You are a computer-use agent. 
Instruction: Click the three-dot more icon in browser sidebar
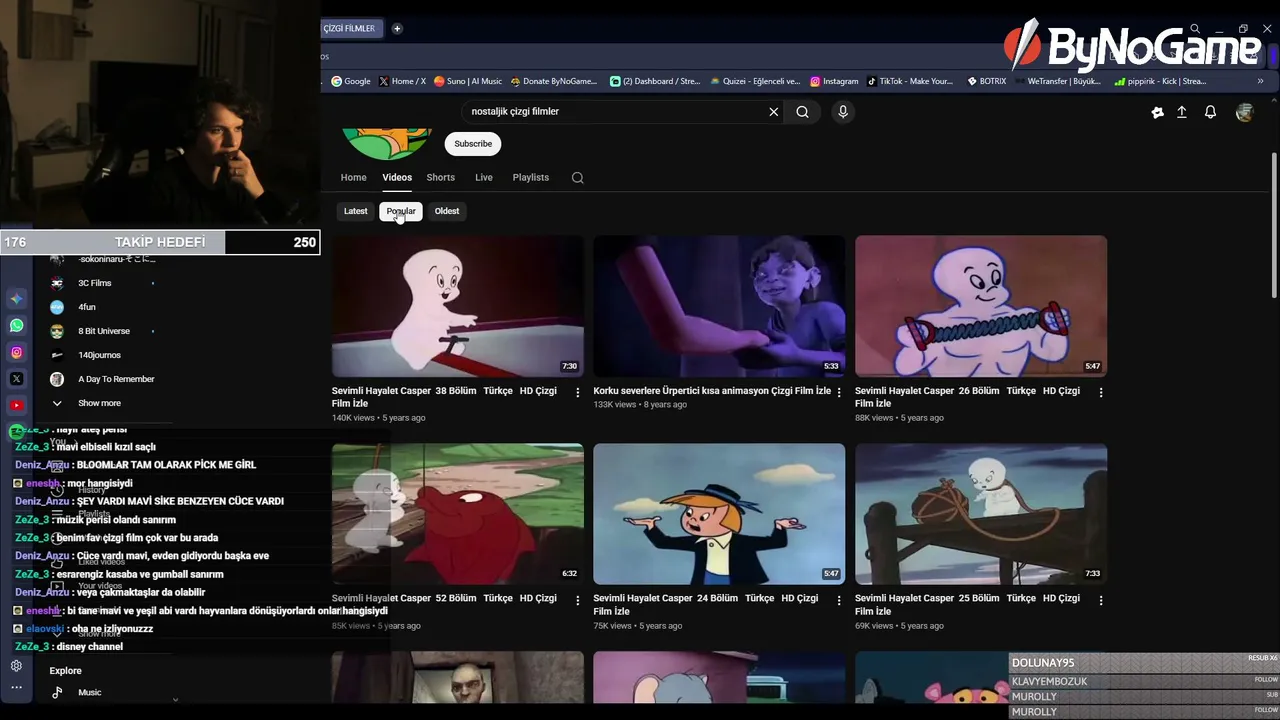click(16, 688)
